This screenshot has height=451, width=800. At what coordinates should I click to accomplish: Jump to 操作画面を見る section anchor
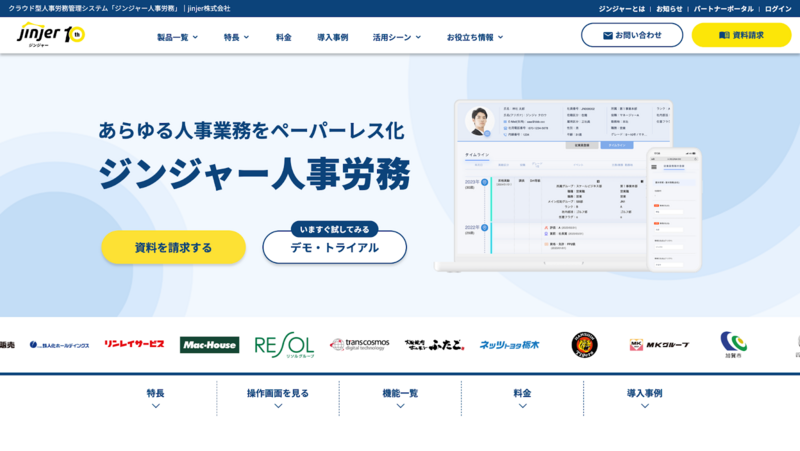pos(278,397)
